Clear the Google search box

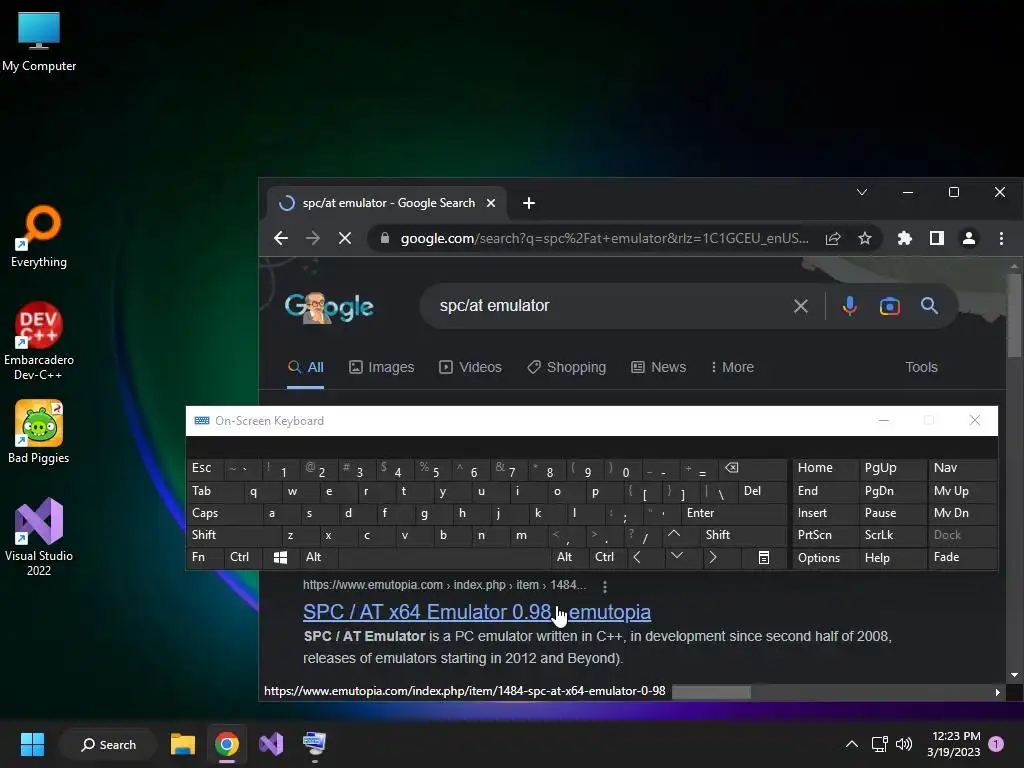[801, 306]
